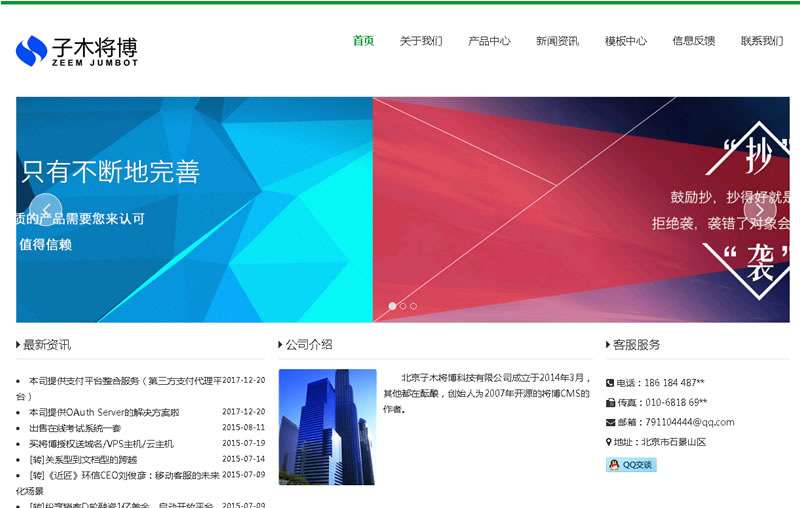This screenshot has height=508, width=800.
Task: Read article 本司提供OAuth Server的解决方案啦
Action: [x=104, y=412]
